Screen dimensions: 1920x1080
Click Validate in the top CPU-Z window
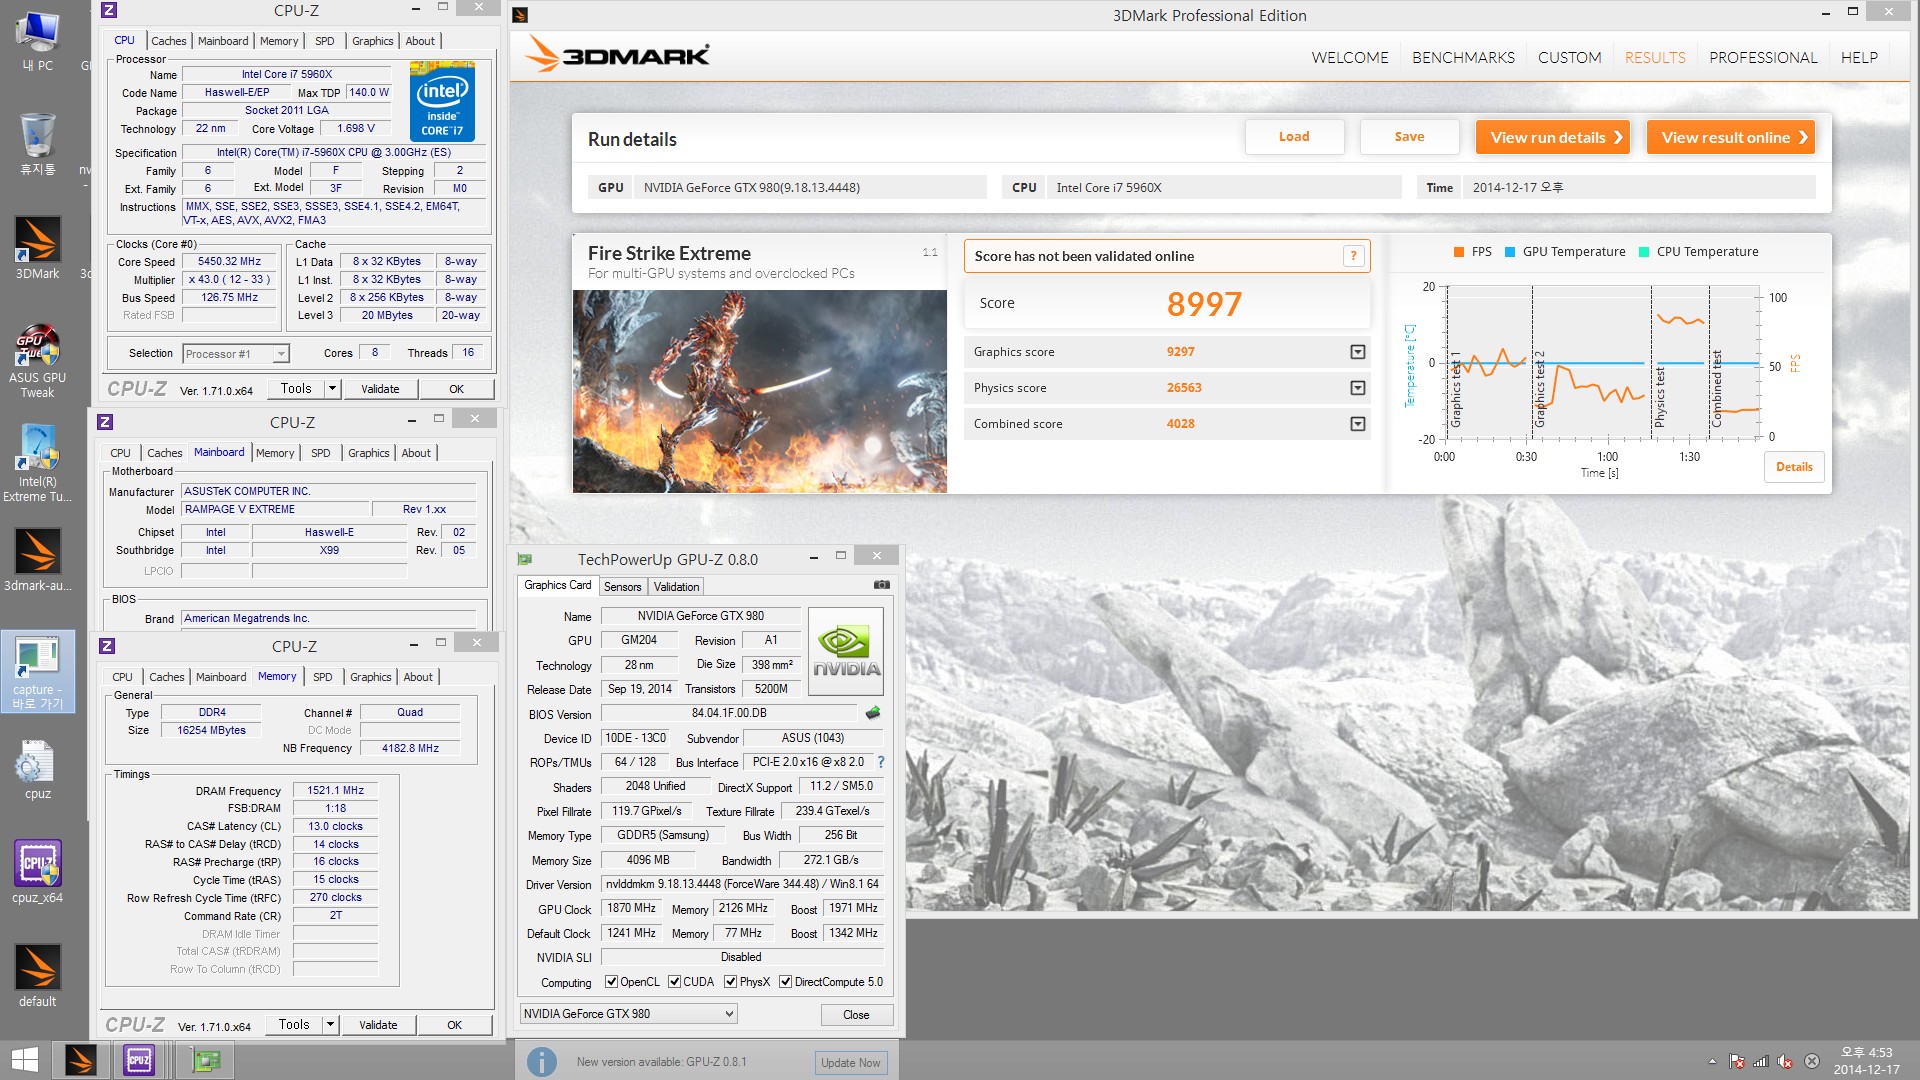click(x=380, y=389)
